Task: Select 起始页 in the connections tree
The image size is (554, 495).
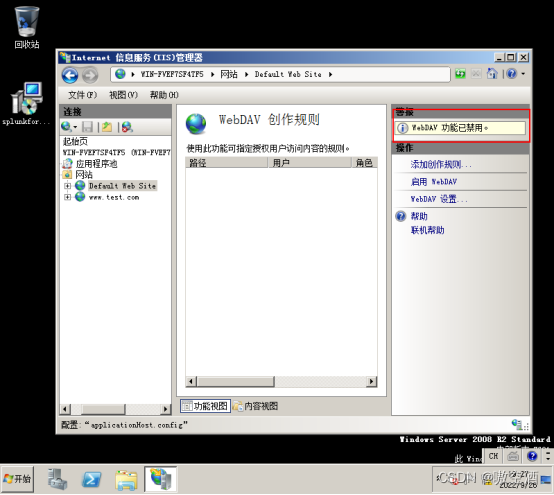Action: (x=75, y=142)
